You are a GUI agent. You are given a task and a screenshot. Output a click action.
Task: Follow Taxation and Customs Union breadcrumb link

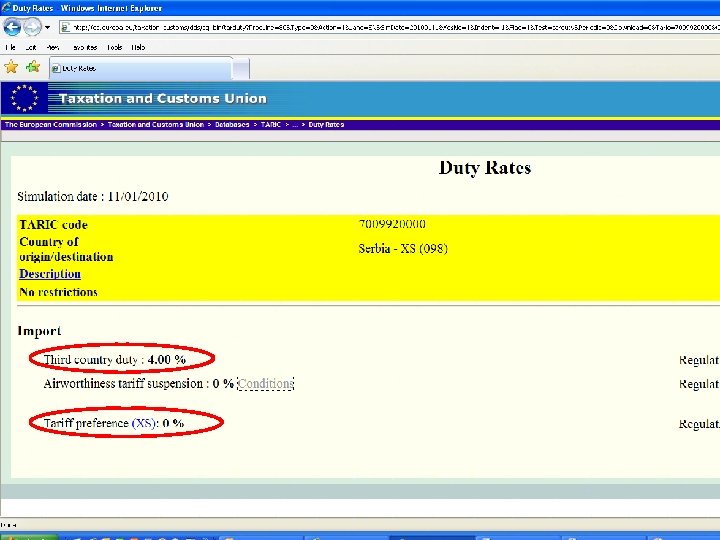[x=156, y=124]
